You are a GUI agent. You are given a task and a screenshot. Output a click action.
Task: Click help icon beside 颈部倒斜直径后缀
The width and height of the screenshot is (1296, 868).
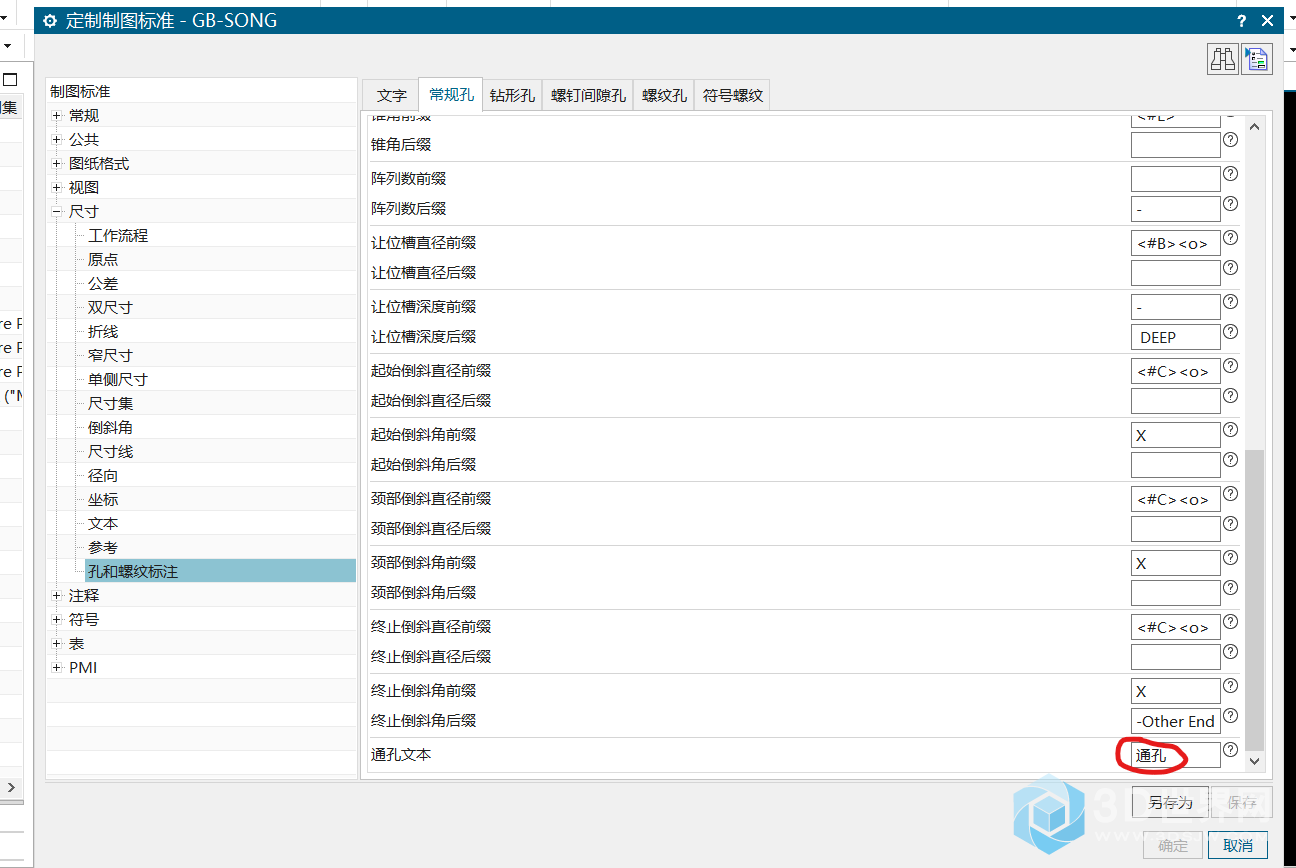pos(1230,524)
